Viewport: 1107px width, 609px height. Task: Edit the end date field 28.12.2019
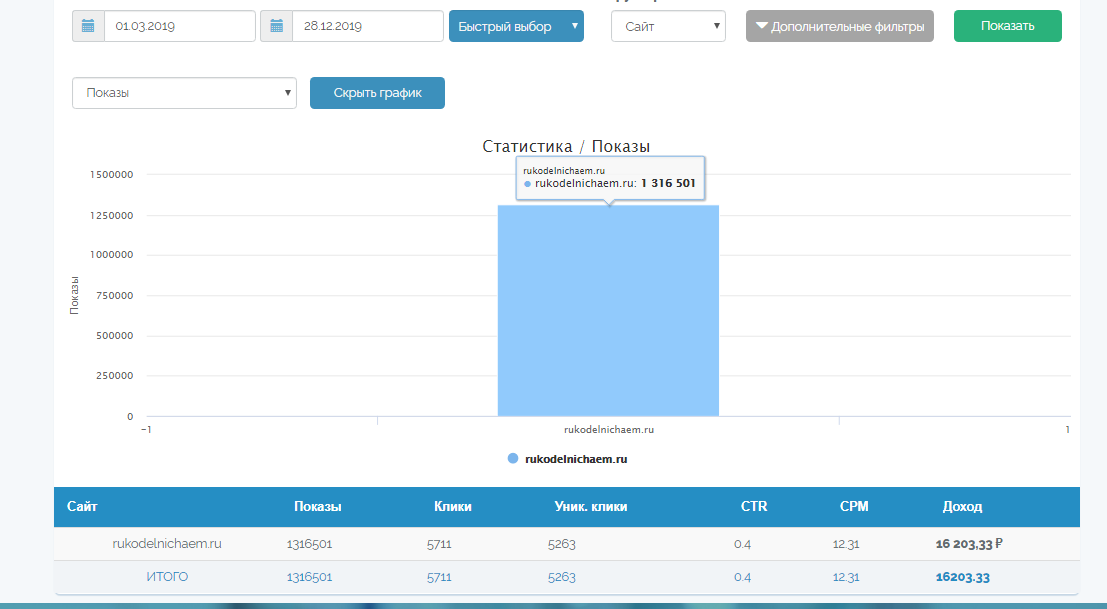pos(368,26)
